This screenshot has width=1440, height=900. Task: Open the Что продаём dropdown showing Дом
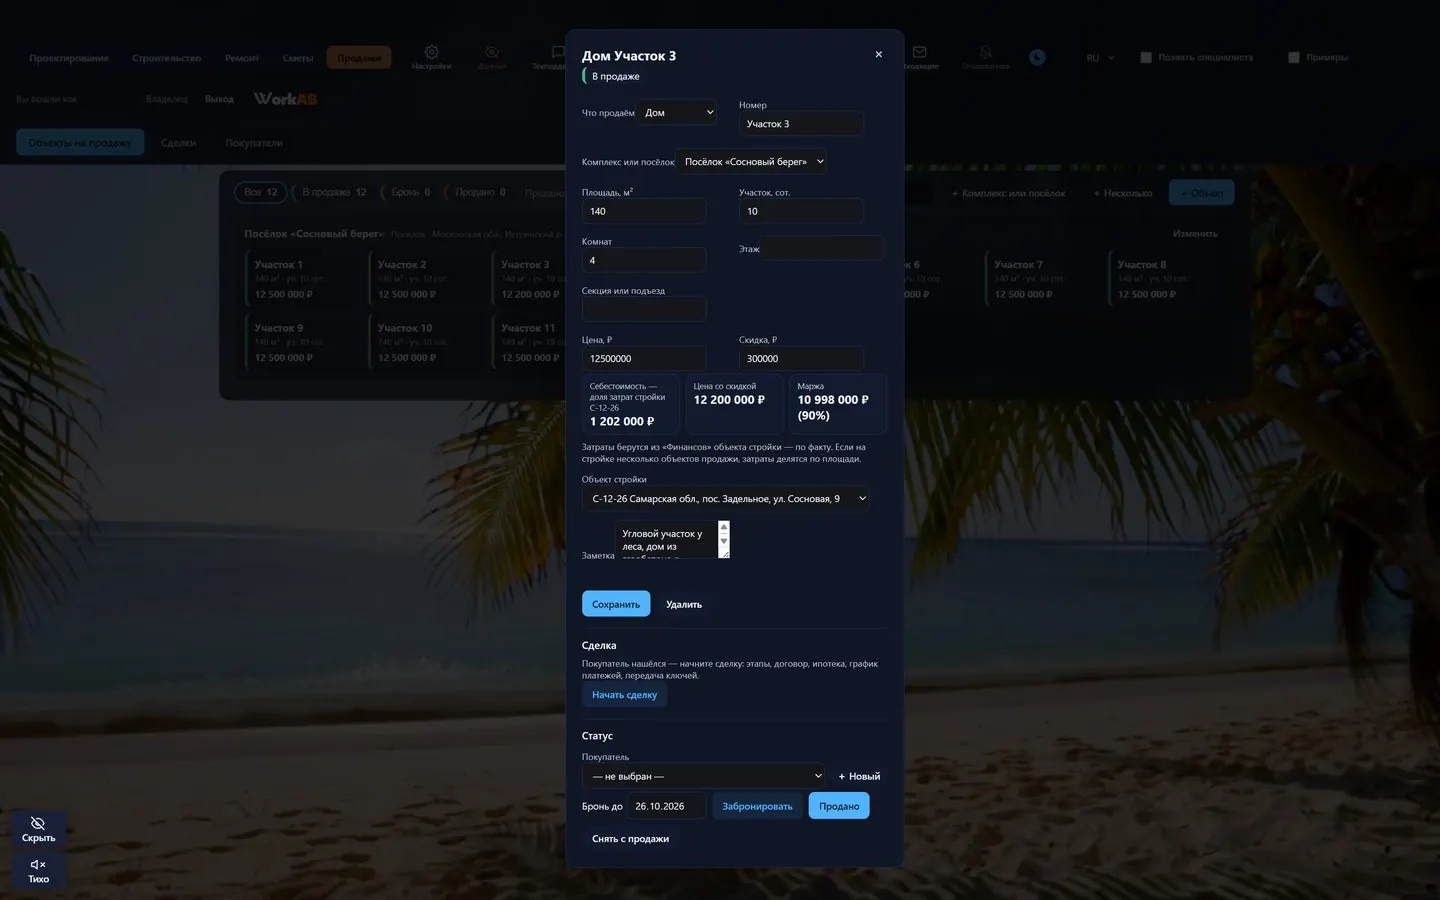pyautogui.click(x=679, y=113)
